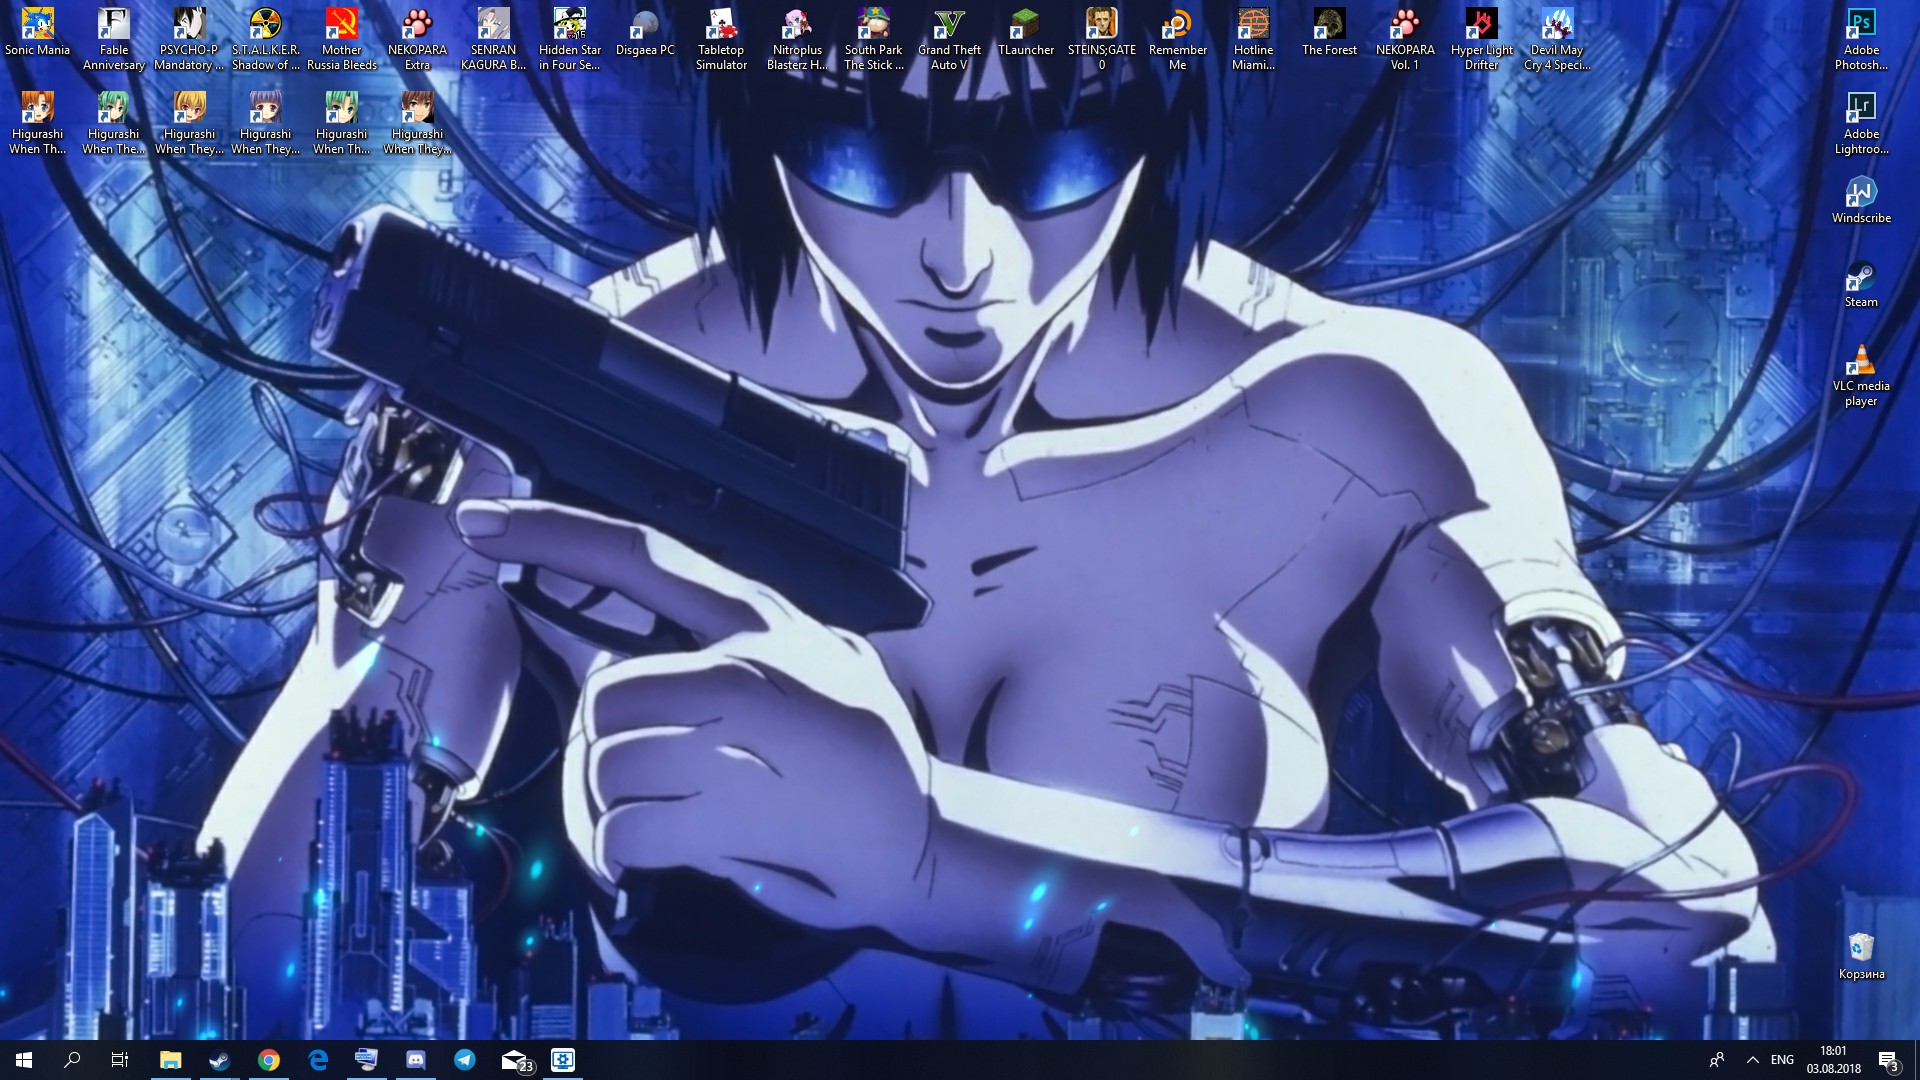This screenshot has width=1920, height=1080.
Task: Select the Hidden Star in Four Seasons icon
Action: (x=570, y=40)
